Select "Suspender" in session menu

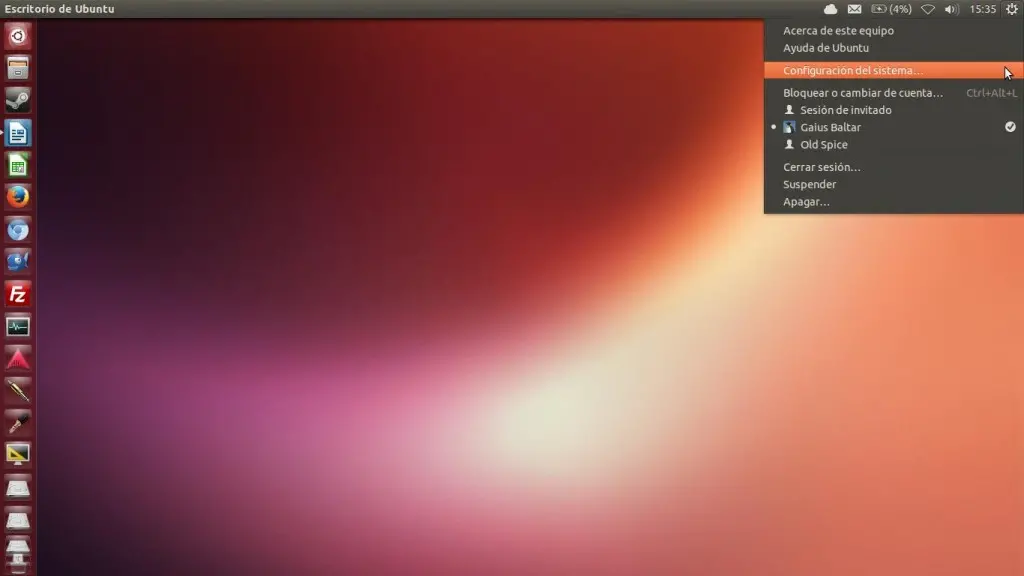893,184
